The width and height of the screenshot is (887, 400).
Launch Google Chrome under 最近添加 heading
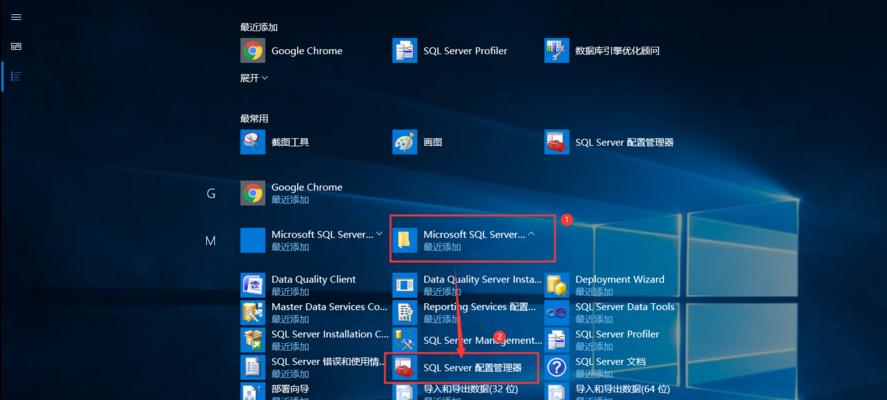click(291, 50)
